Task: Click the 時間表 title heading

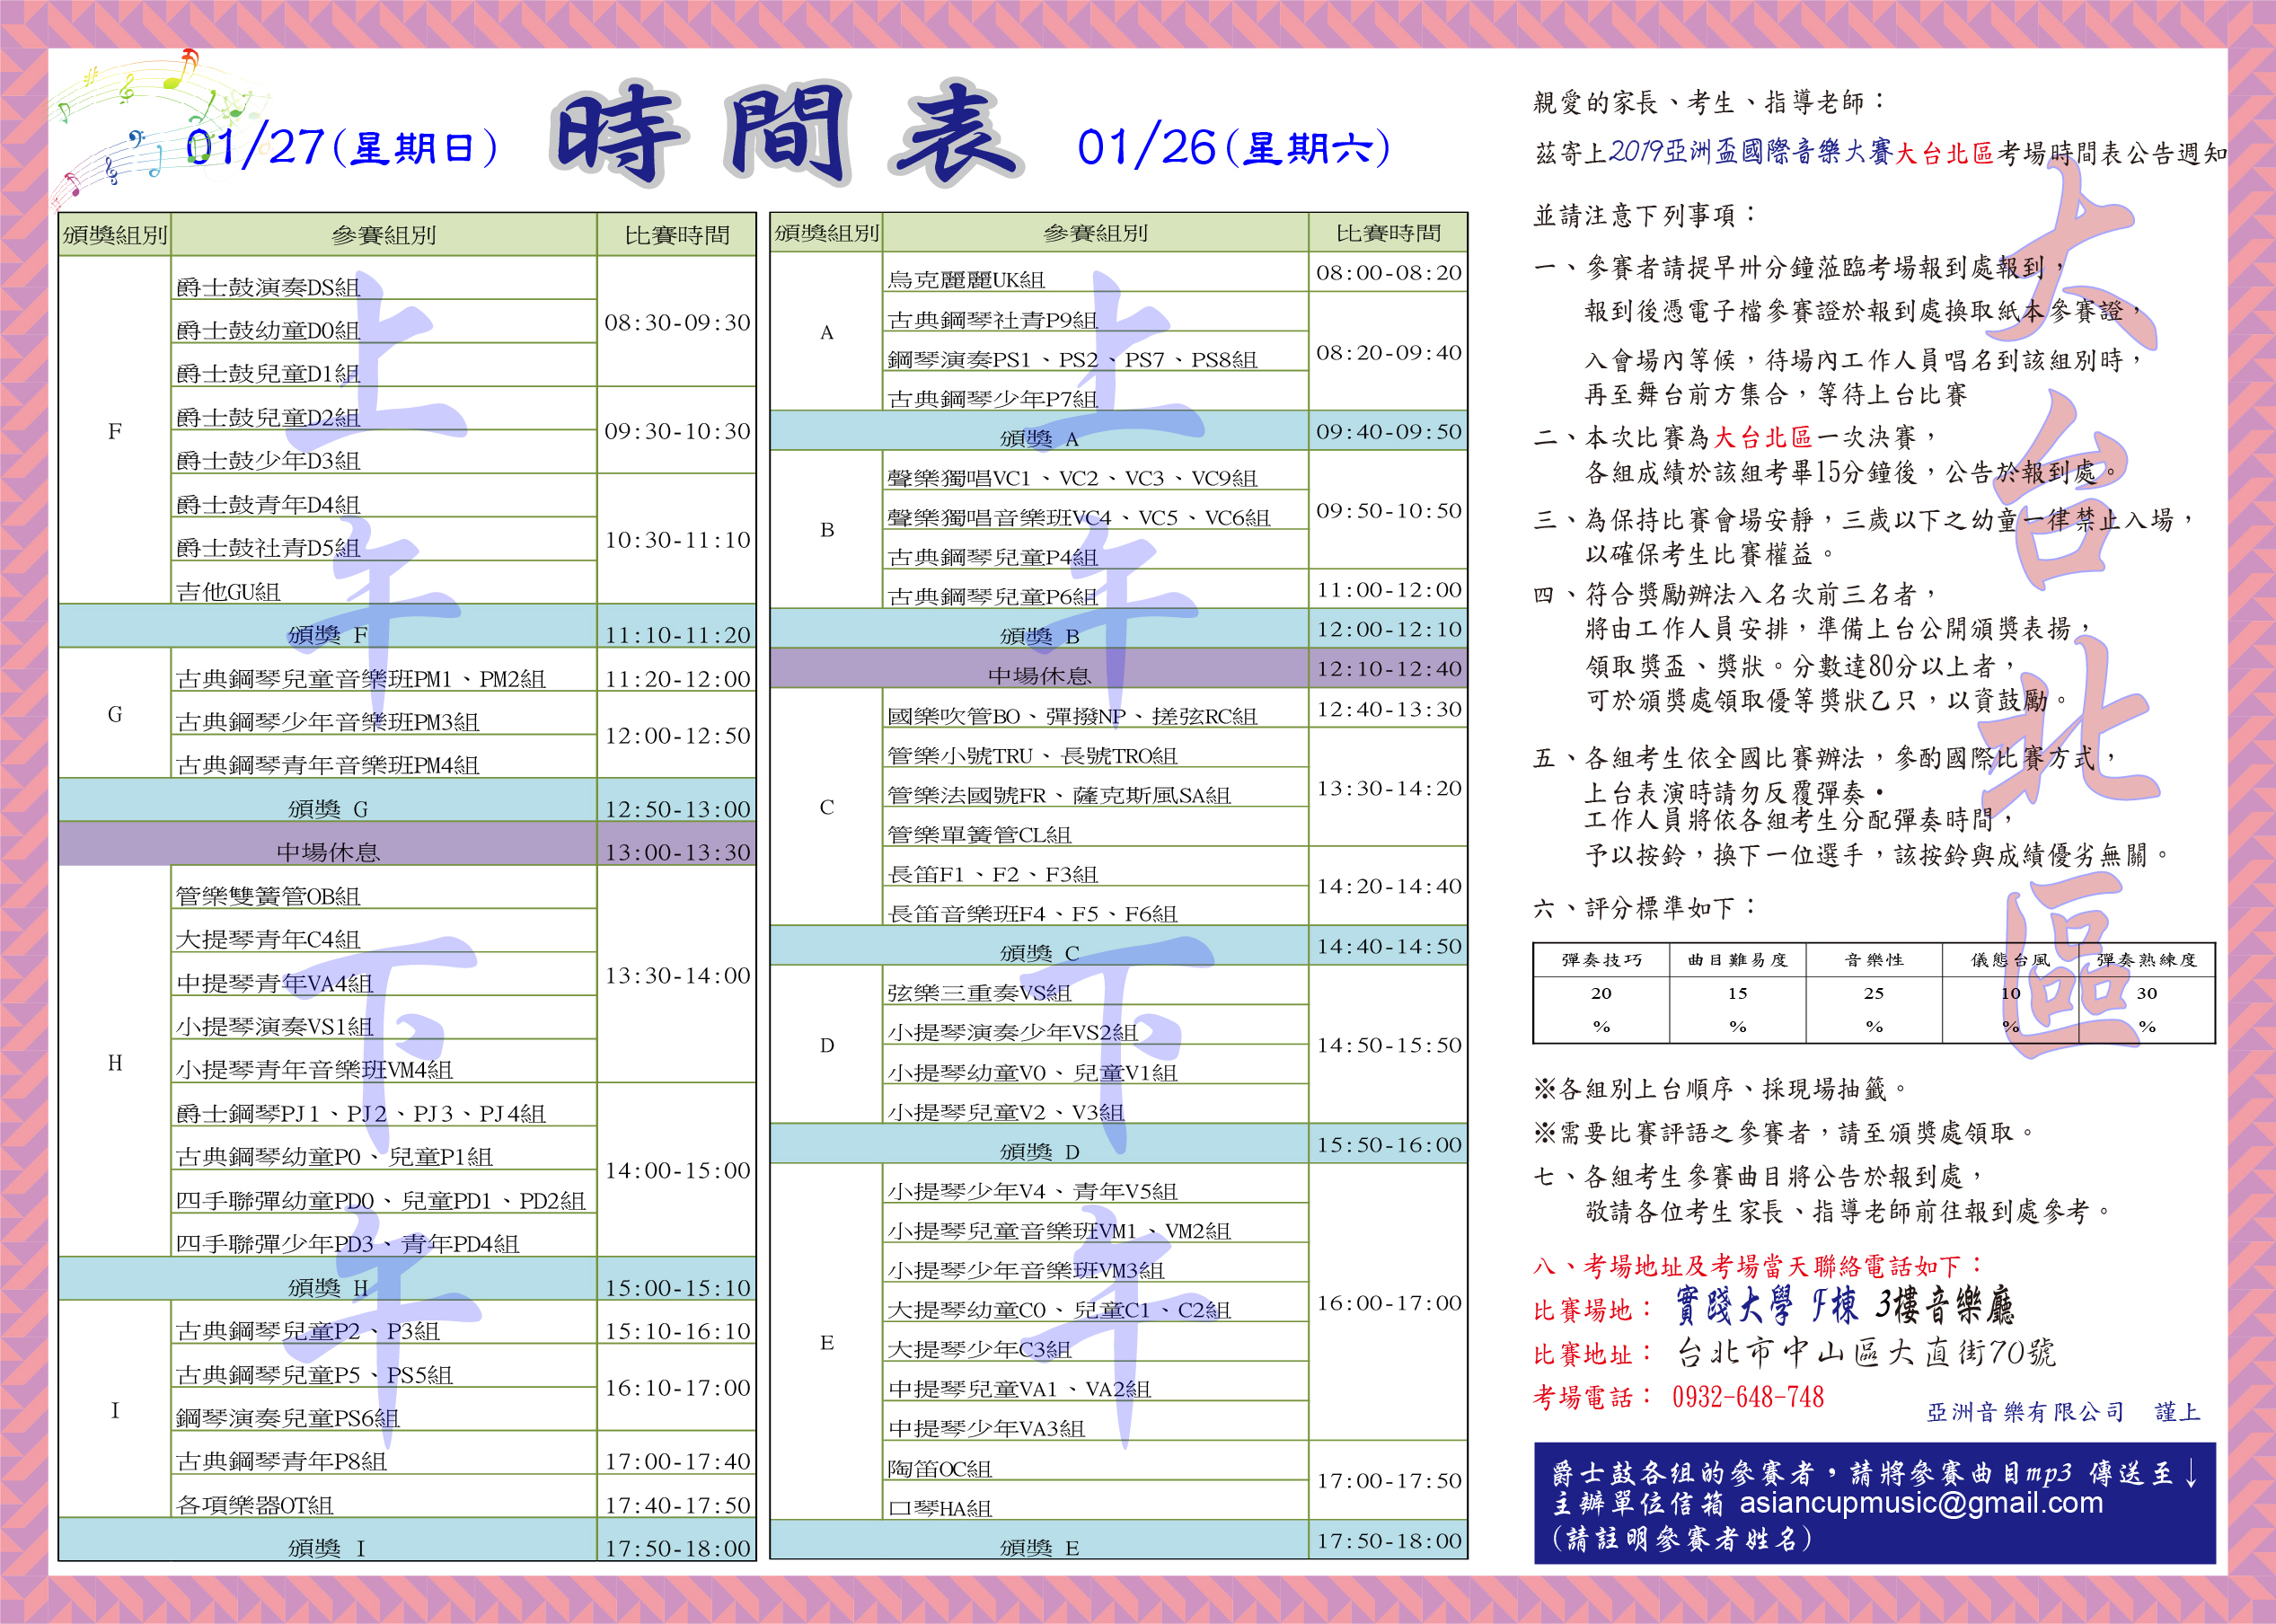Action: [x=785, y=135]
